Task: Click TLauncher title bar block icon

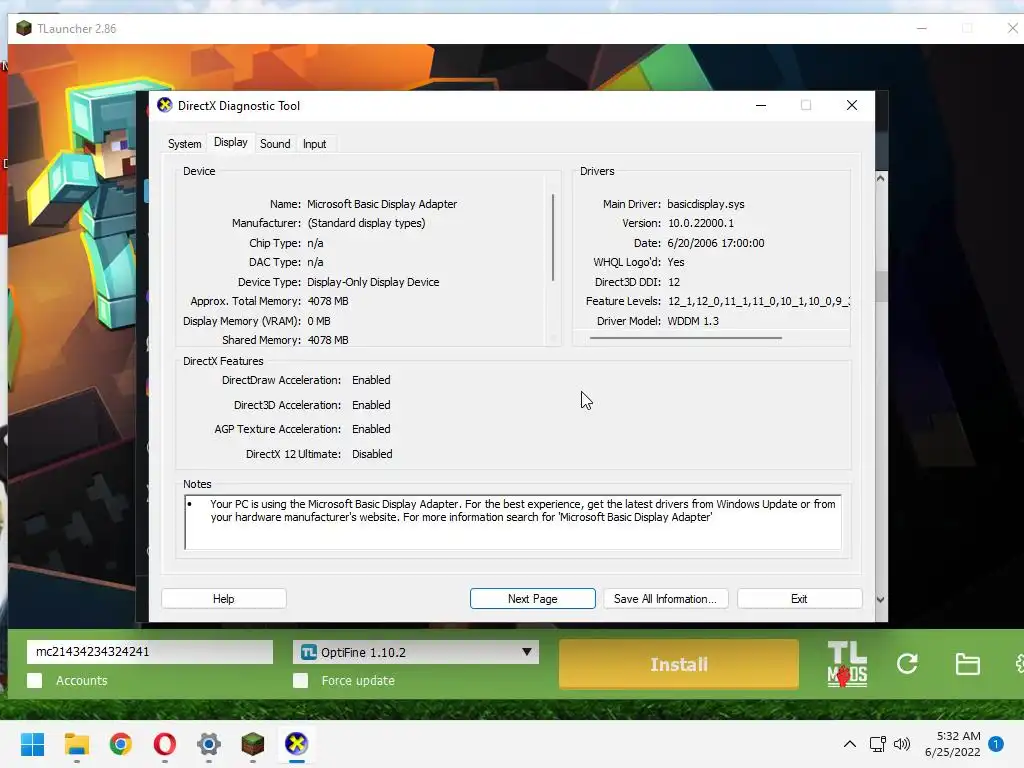Action: (24, 28)
